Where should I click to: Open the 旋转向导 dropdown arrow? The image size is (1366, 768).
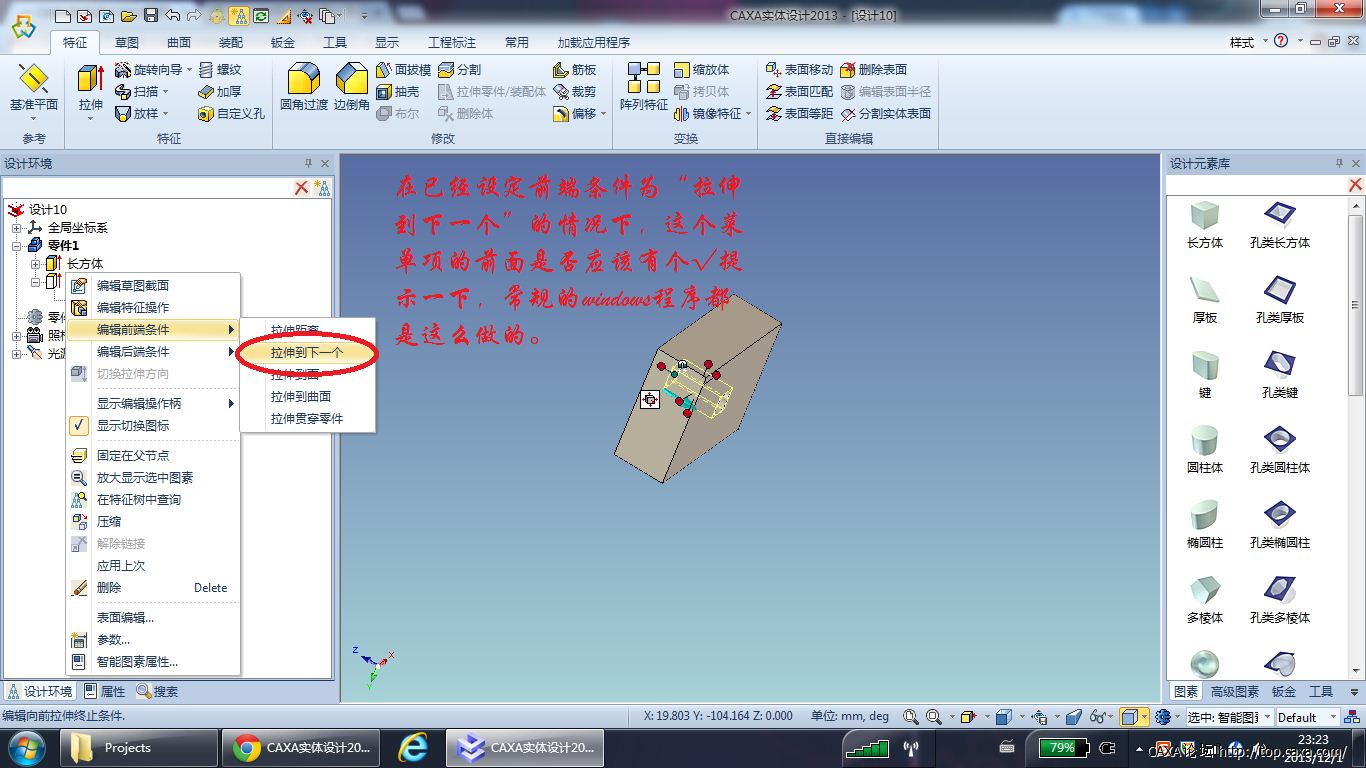189,70
